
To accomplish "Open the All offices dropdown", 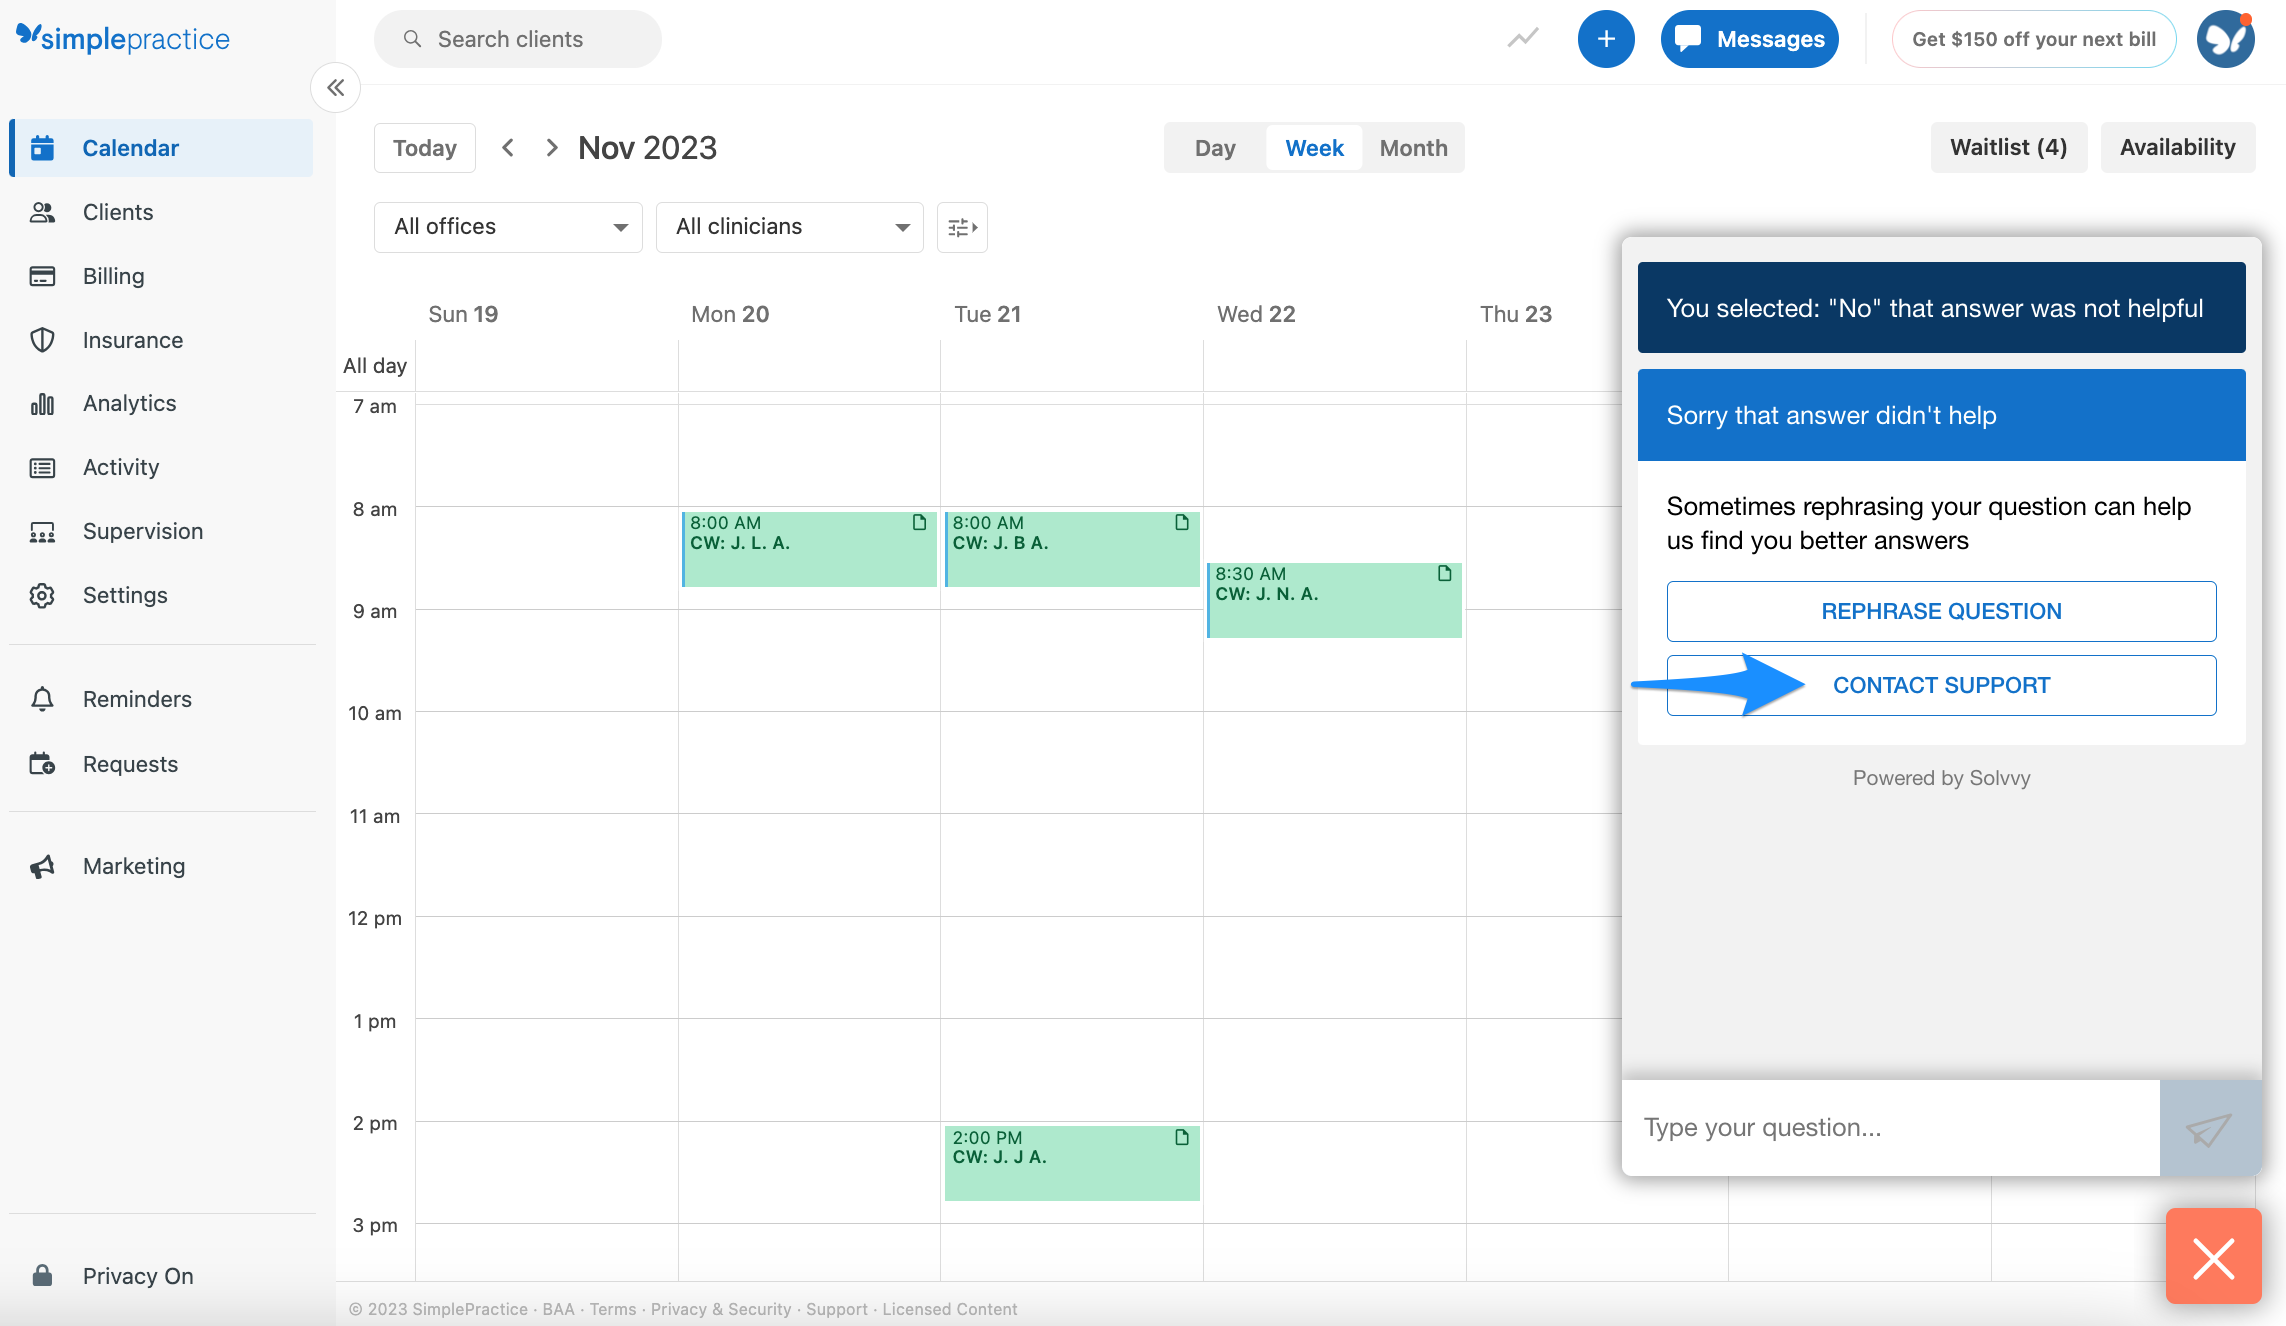I will 507,227.
